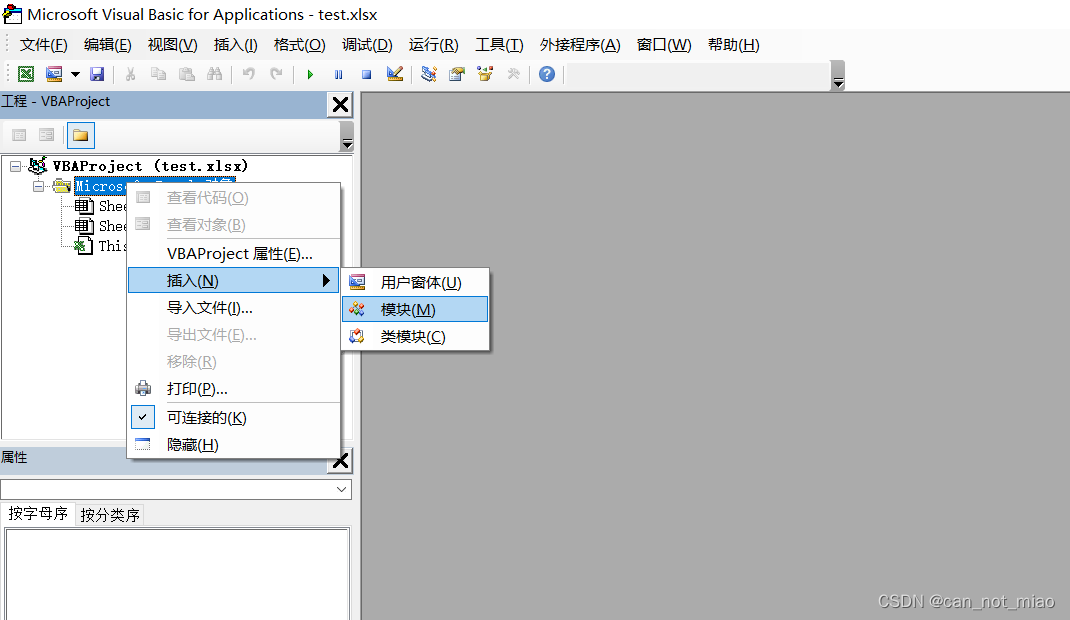This screenshot has width=1070, height=620.
Task: Collapse the Microsoft Excel objects folder node
Action: (x=39, y=186)
